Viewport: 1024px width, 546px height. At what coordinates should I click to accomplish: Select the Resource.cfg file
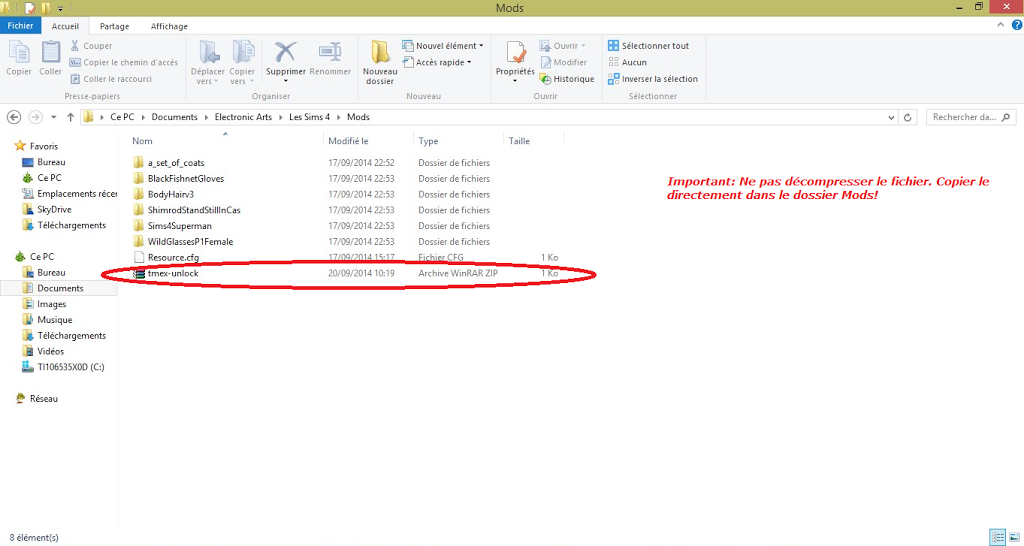165,257
